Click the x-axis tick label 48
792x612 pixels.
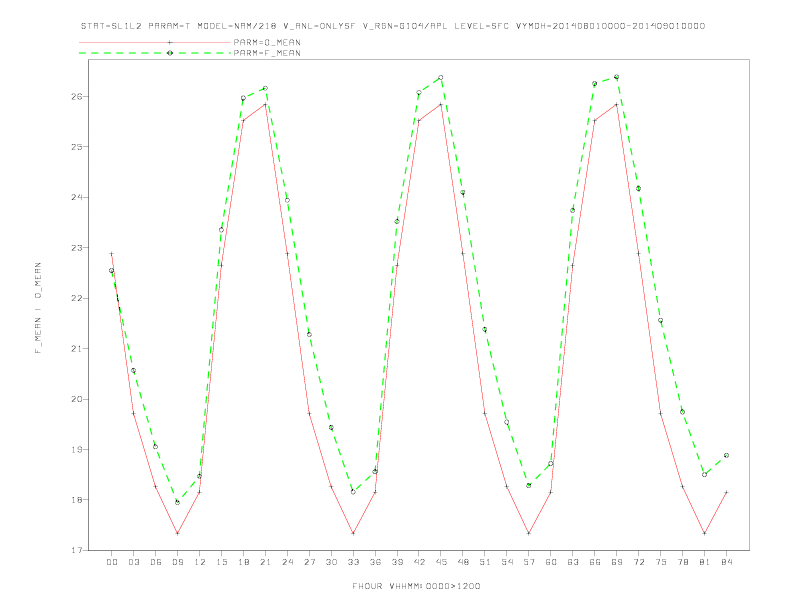463,562
